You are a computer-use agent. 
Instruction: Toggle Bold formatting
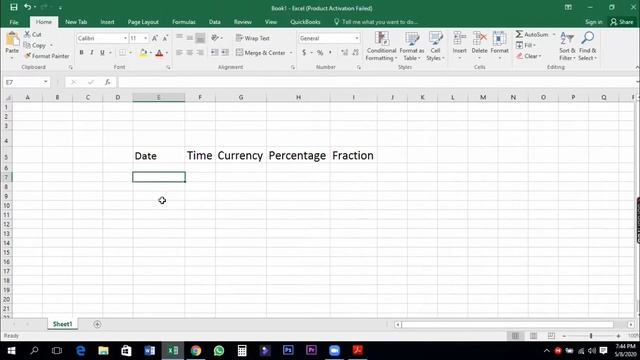(x=81, y=53)
